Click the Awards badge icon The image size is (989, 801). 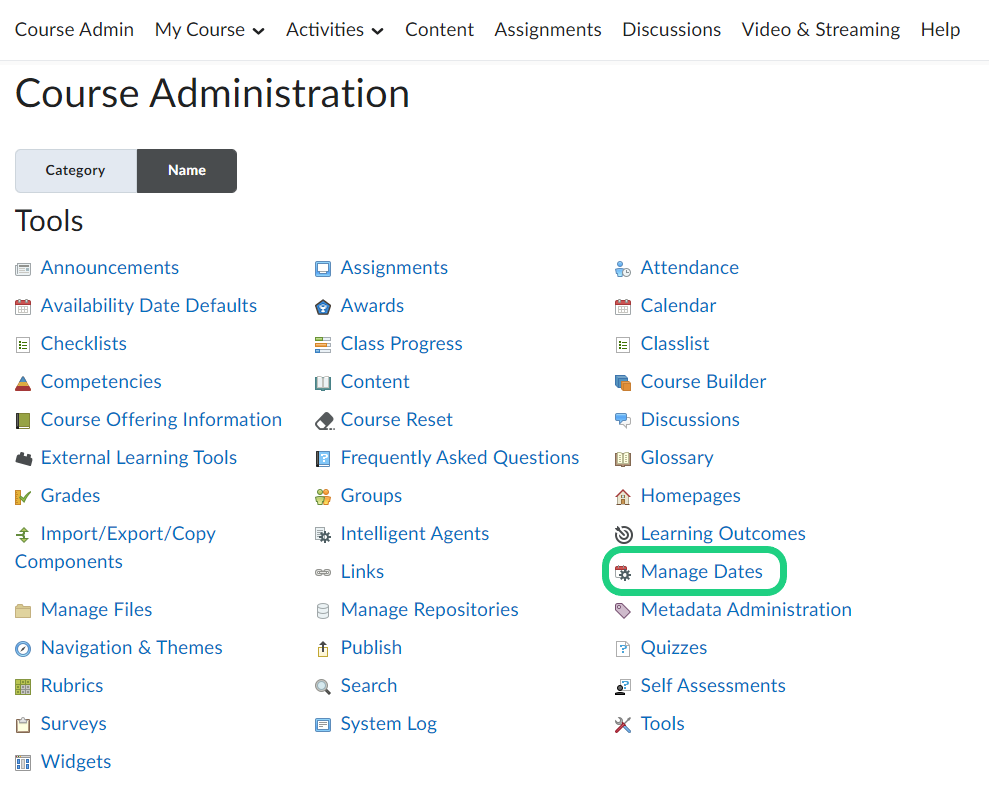[323, 307]
